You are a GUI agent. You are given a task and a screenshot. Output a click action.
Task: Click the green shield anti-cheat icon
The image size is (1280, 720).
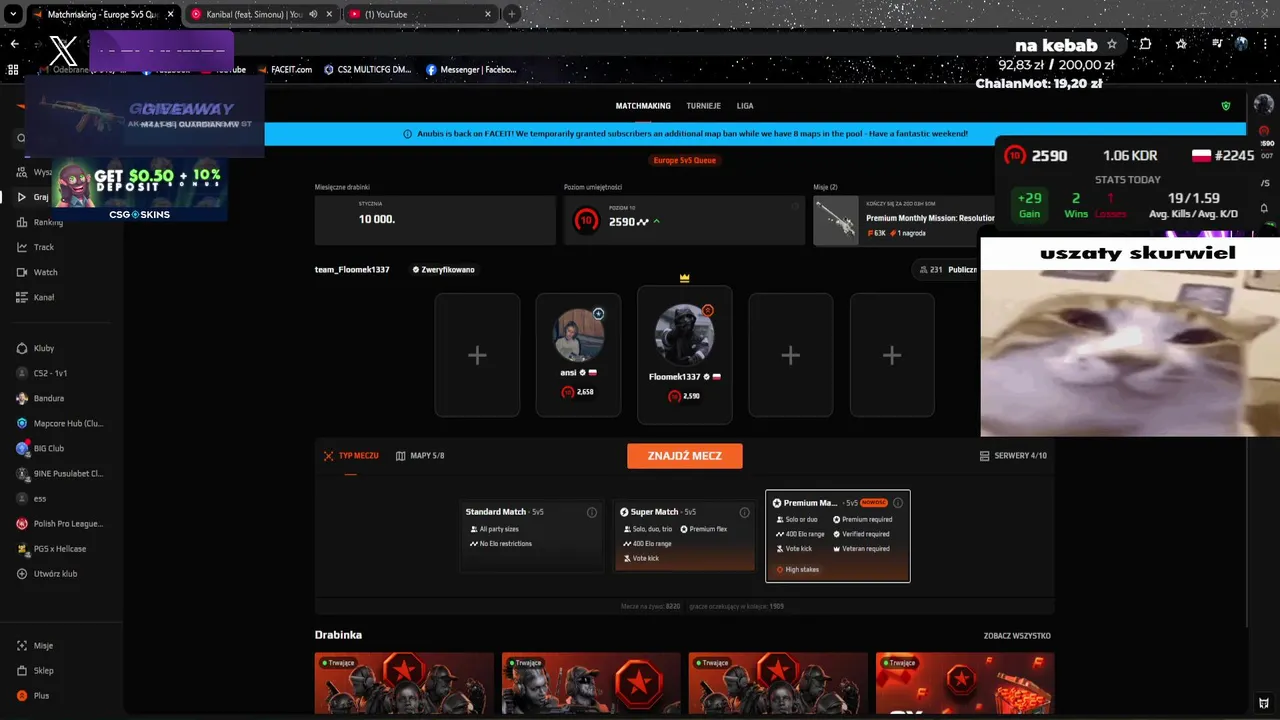[x=1227, y=106]
